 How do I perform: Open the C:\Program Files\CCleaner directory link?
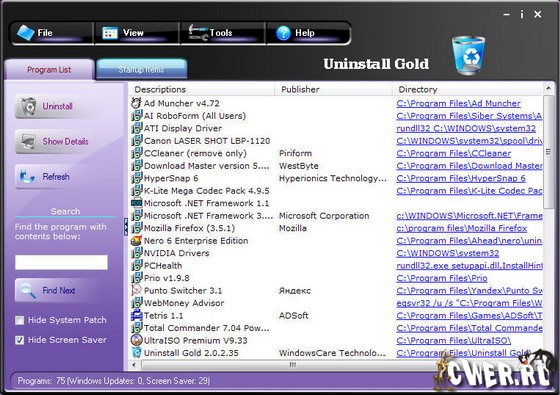[454, 153]
